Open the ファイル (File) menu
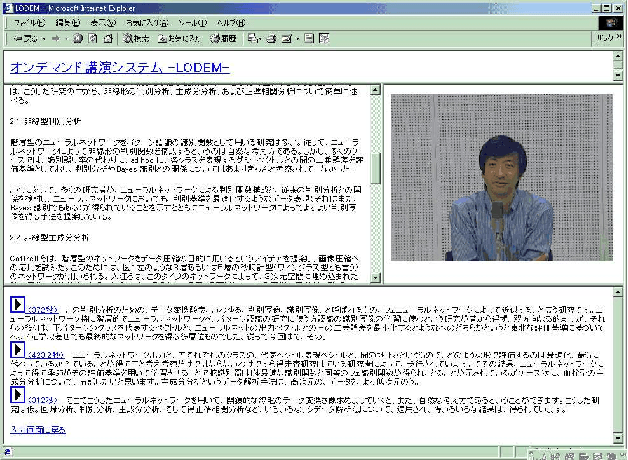This screenshot has width=628, height=460. [x=27, y=21]
